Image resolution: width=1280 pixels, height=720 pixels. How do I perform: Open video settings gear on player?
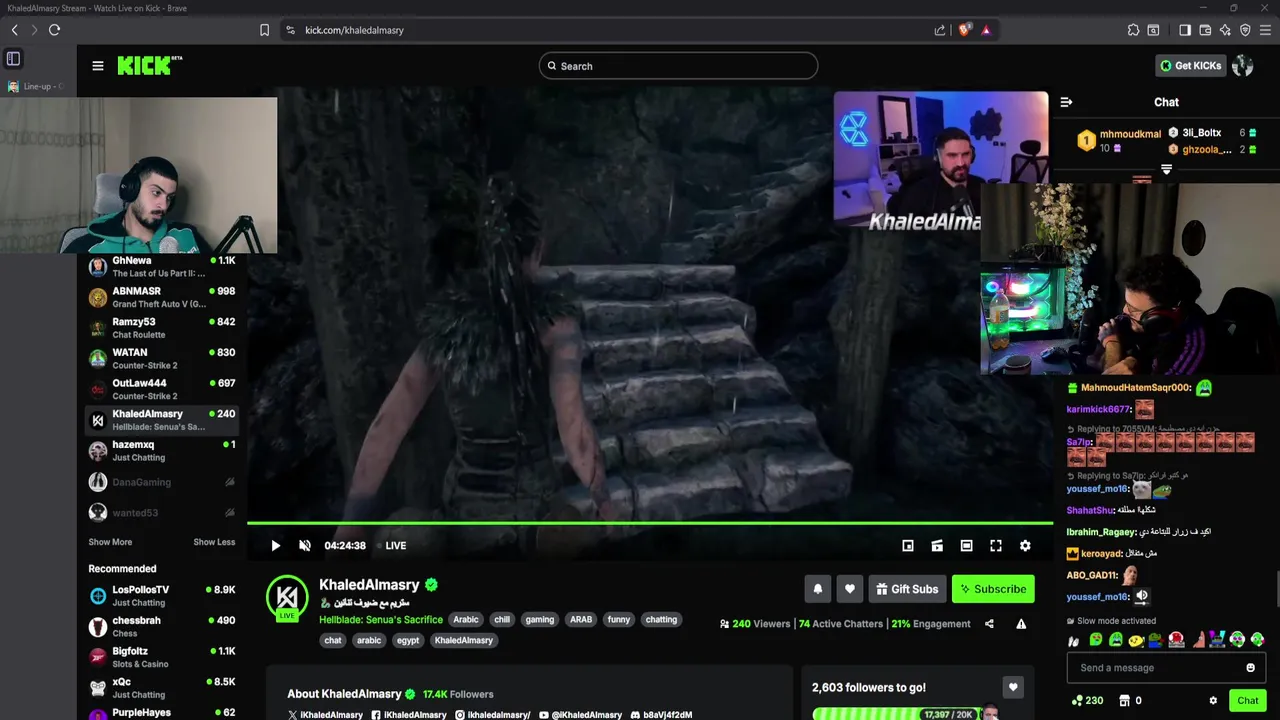pyautogui.click(x=1025, y=546)
